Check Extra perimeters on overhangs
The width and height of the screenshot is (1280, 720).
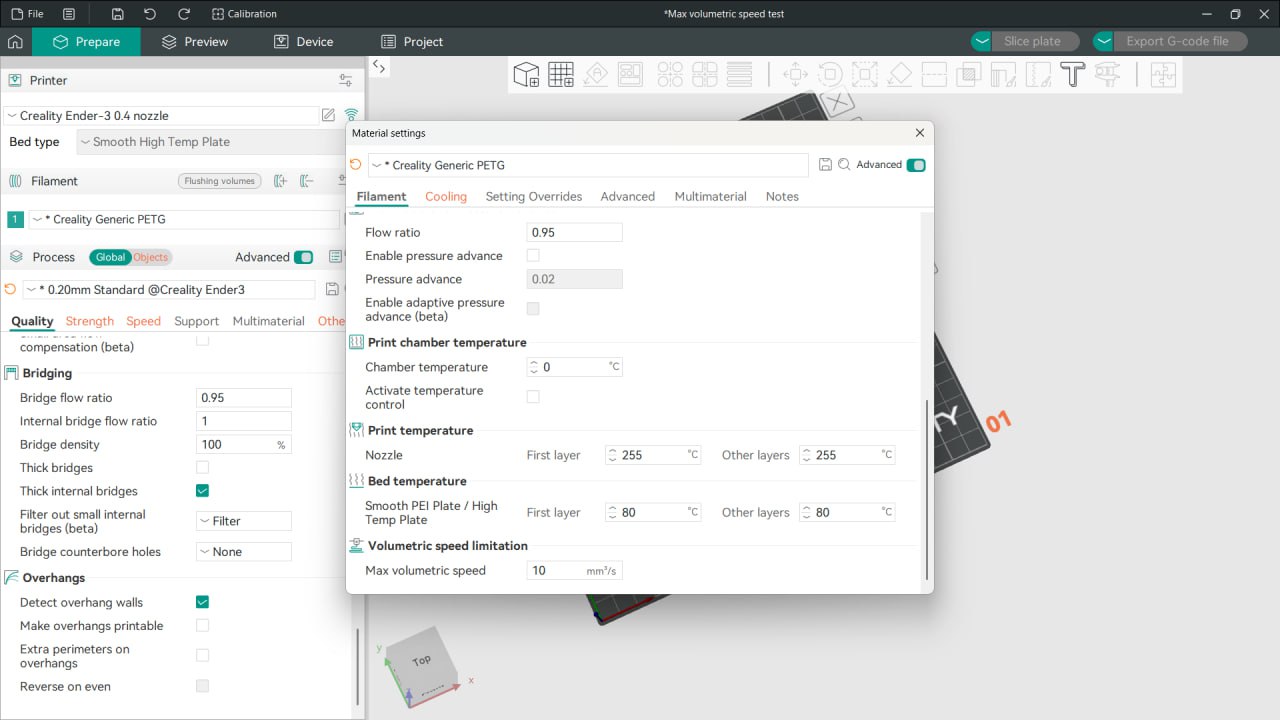click(202, 655)
